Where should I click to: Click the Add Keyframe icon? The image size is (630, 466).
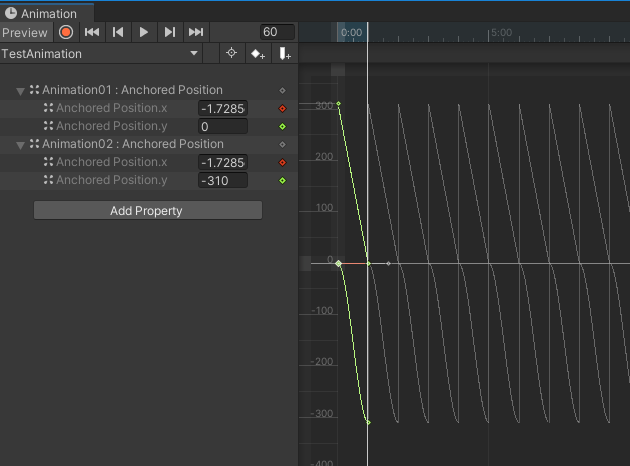258,53
